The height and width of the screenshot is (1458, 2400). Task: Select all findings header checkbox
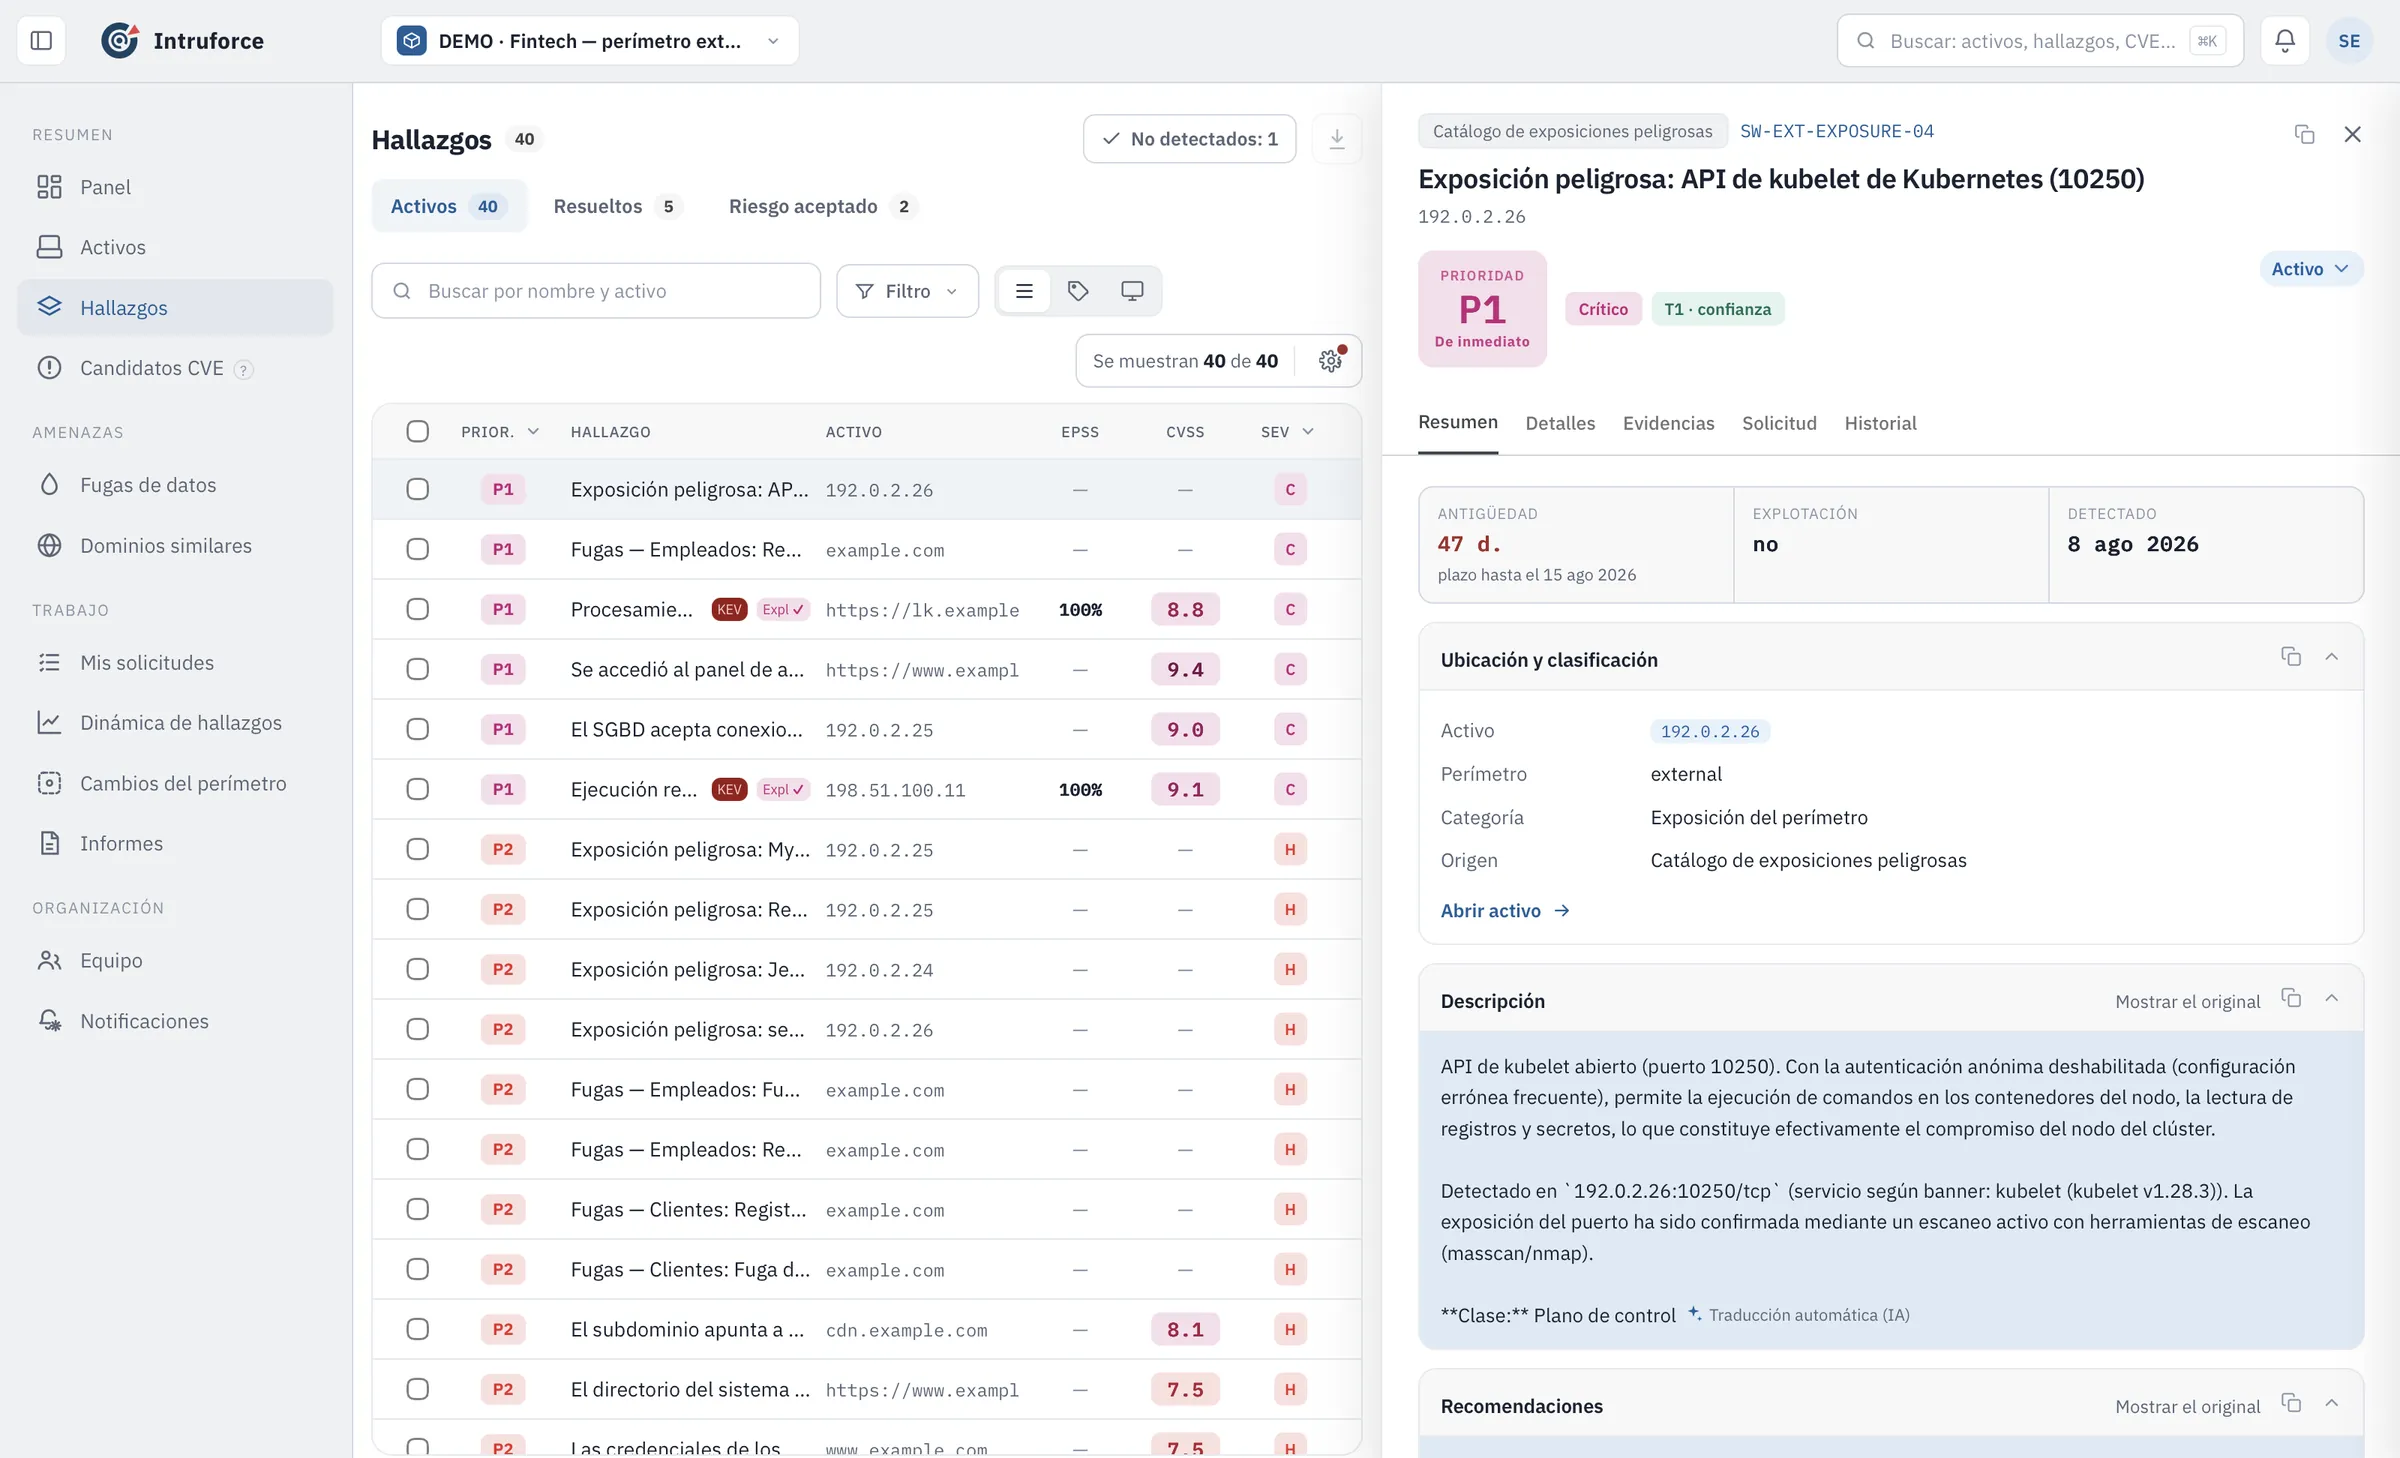click(418, 431)
